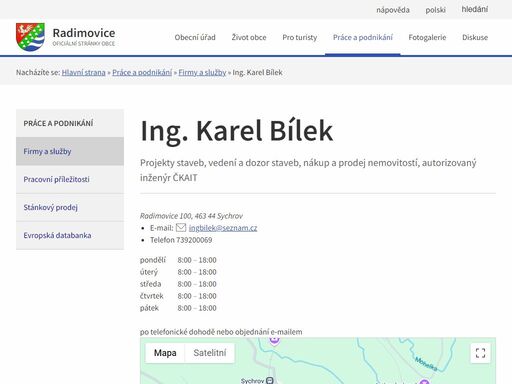Click the envelope icon next to e-mail
Image resolution: width=512 pixels, height=384 pixels.
click(x=181, y=228)
